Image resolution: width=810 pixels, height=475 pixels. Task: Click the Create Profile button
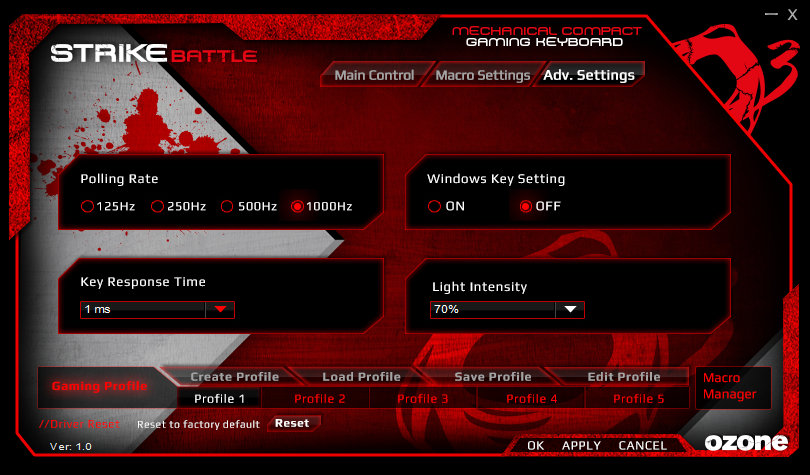[235, 377]
